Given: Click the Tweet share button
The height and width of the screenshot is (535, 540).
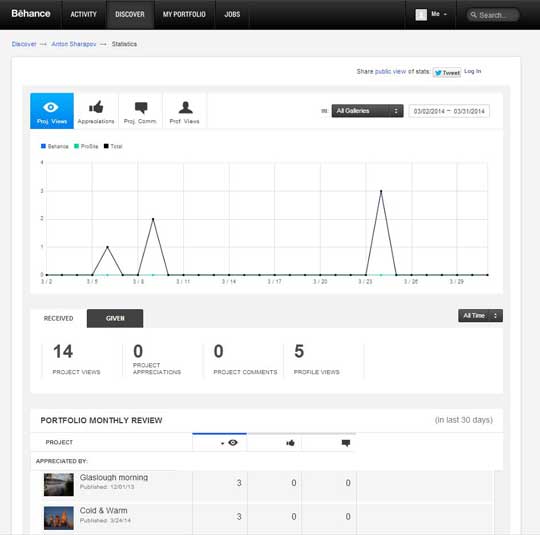Looking at the screenshot, I should [x=447, y=73].
